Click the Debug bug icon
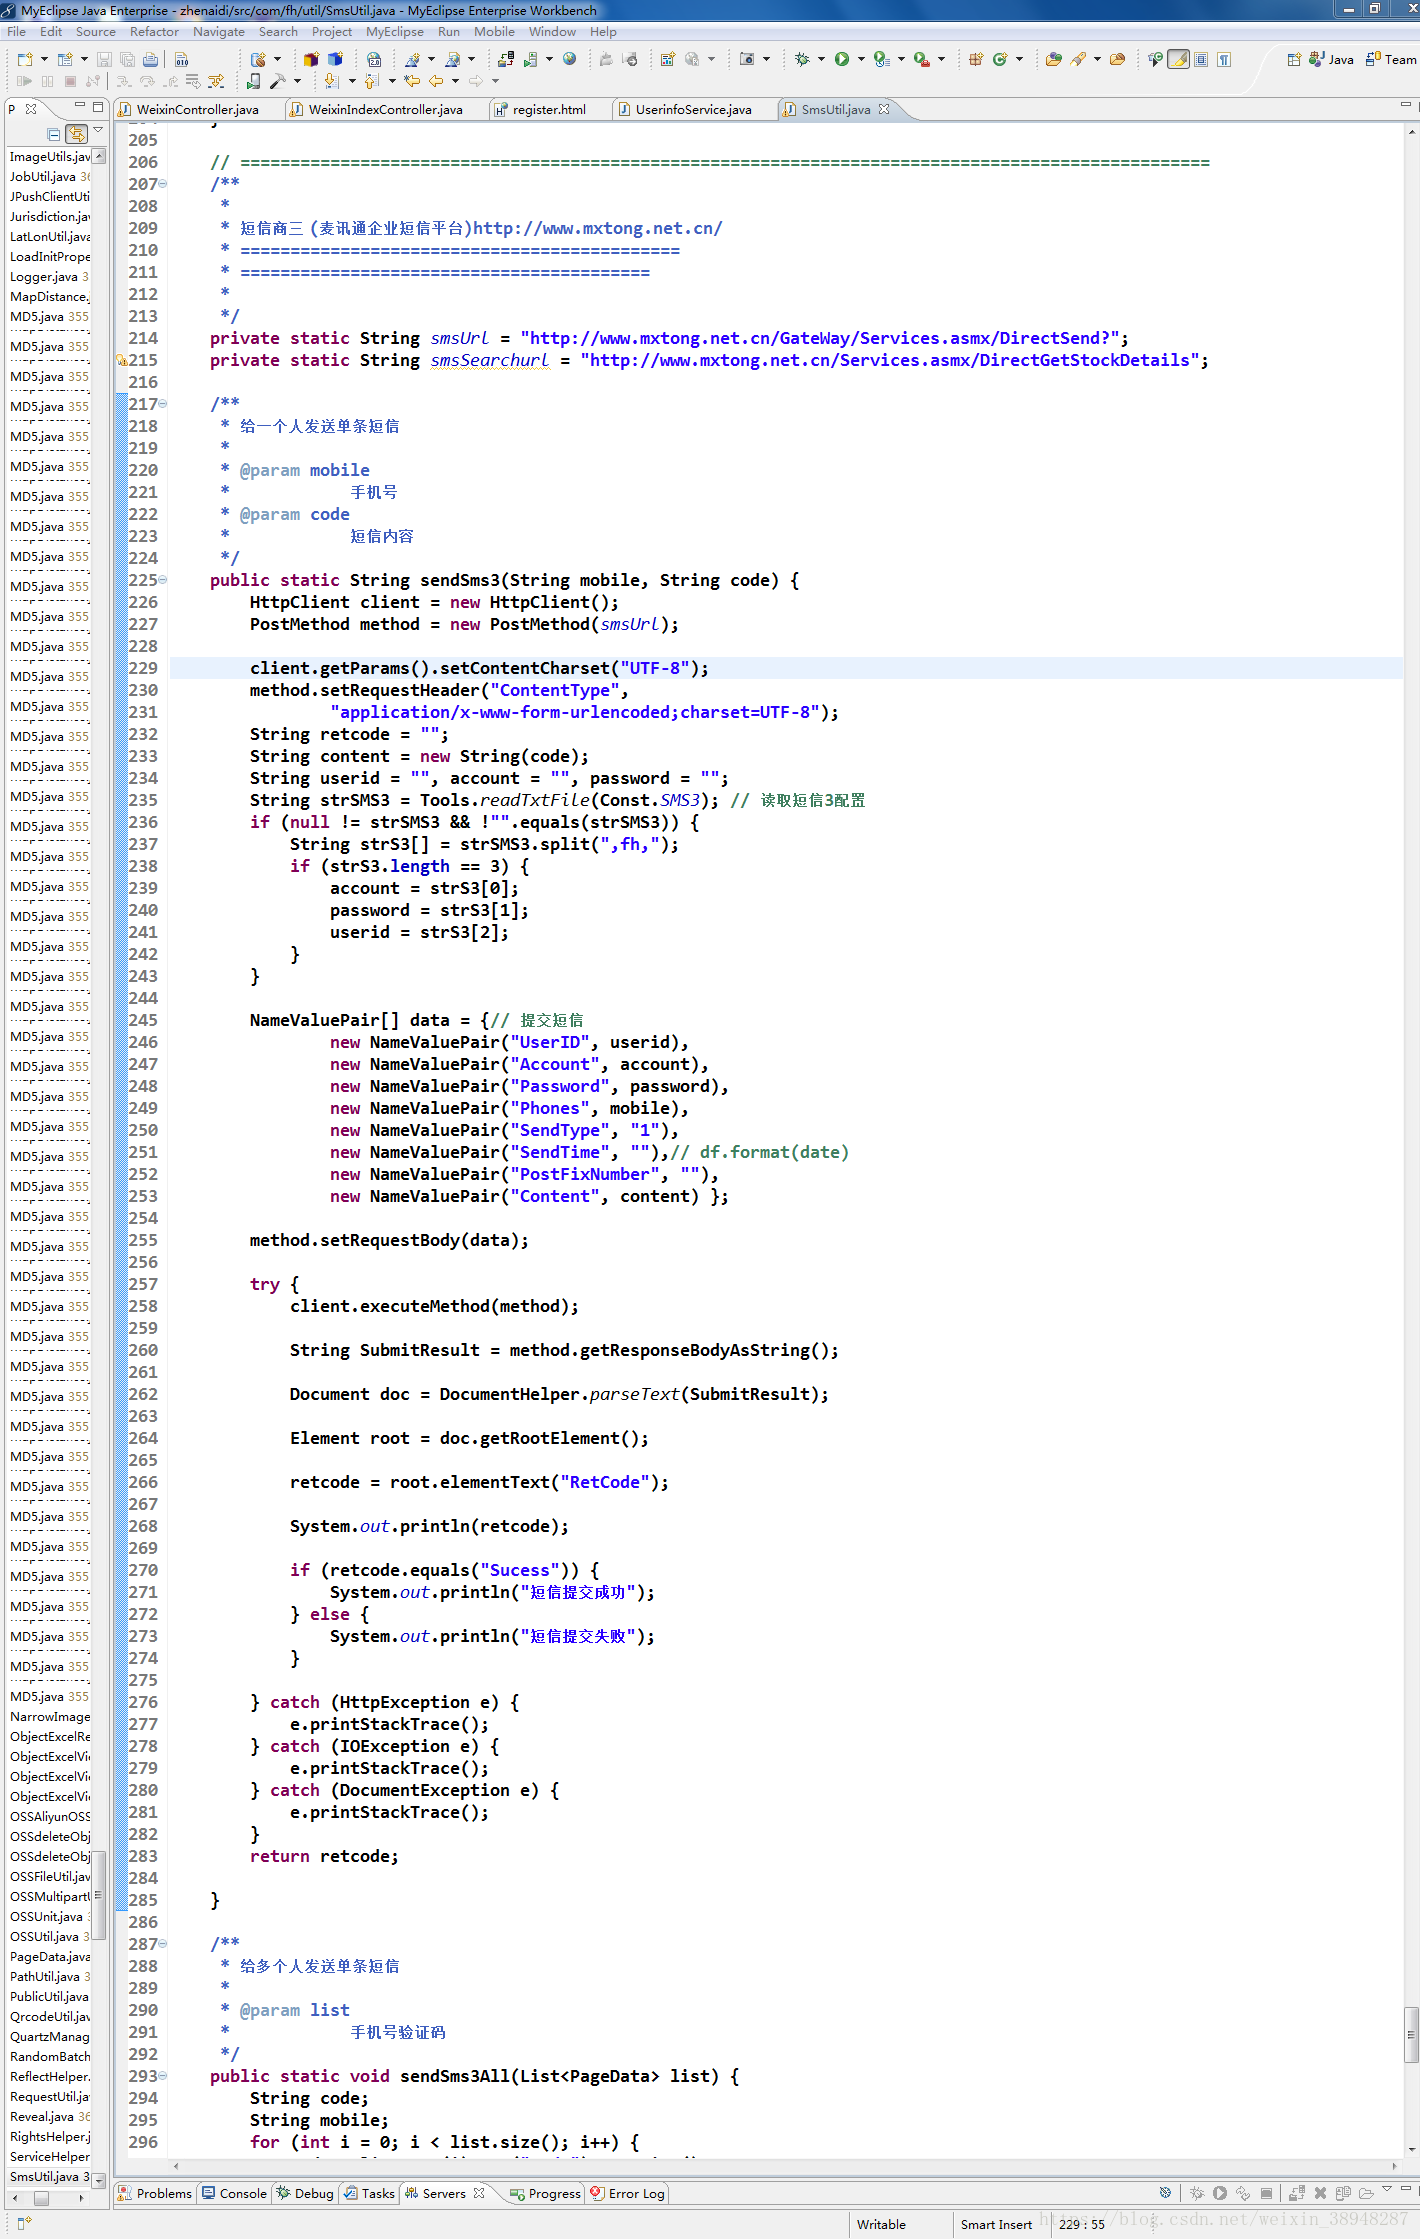This screenshot has height=2239, width=1420. tap(802, 59)
